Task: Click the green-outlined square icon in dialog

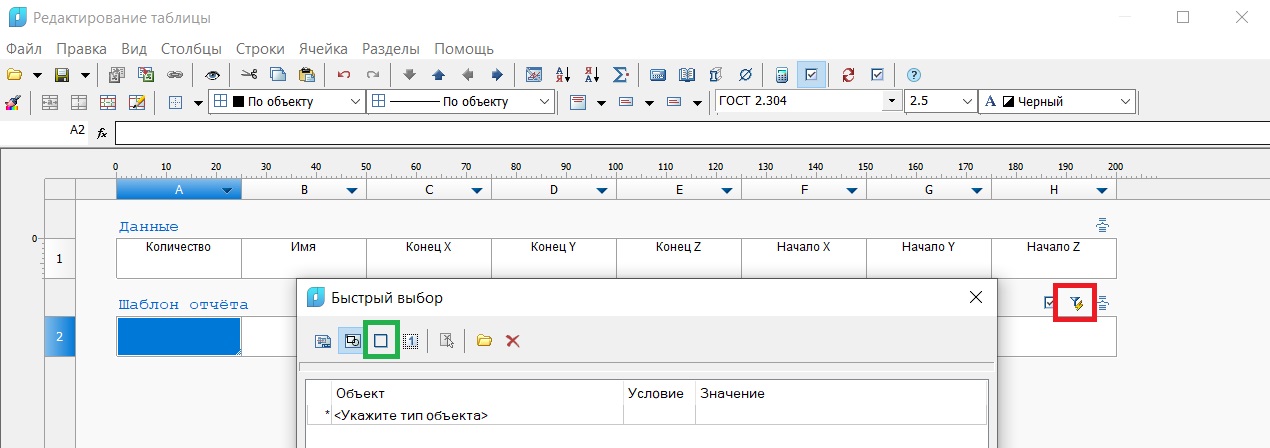Action: pyautogui.click(x=381, y=341)
